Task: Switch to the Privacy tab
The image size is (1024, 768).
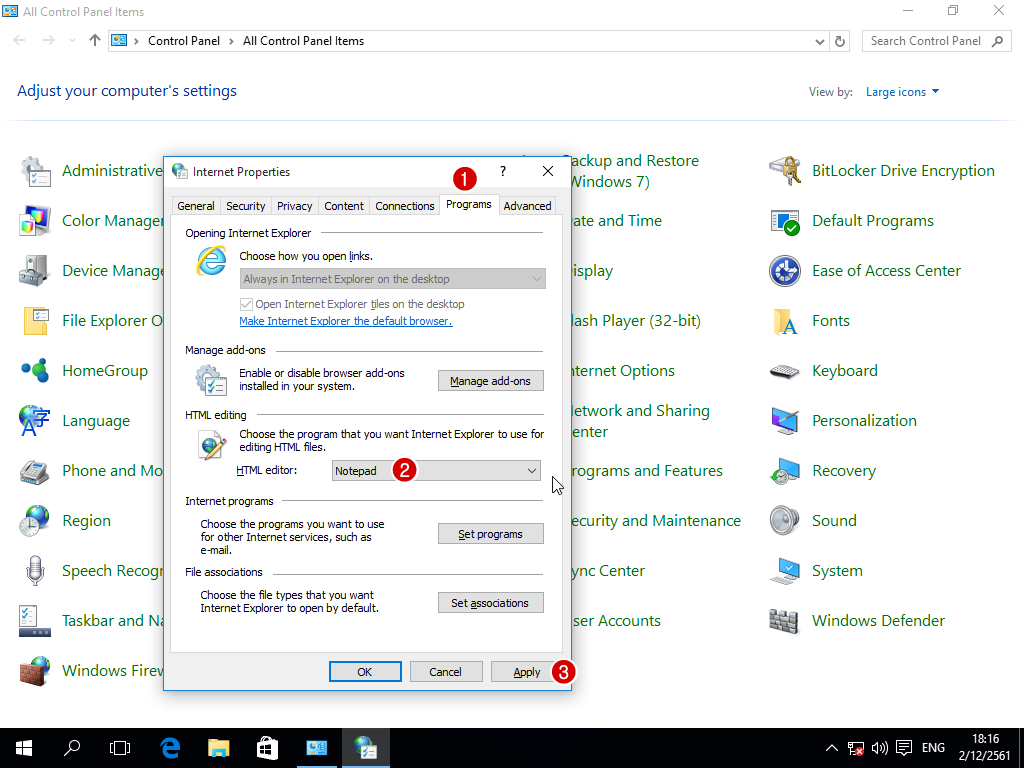Action: click(295, 206)
